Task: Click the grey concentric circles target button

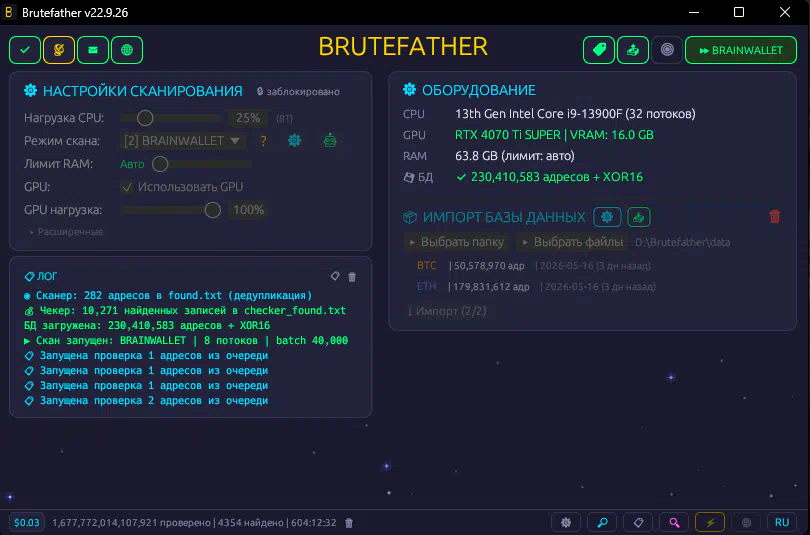Action: pyautogui.click(x=667, y=50)
